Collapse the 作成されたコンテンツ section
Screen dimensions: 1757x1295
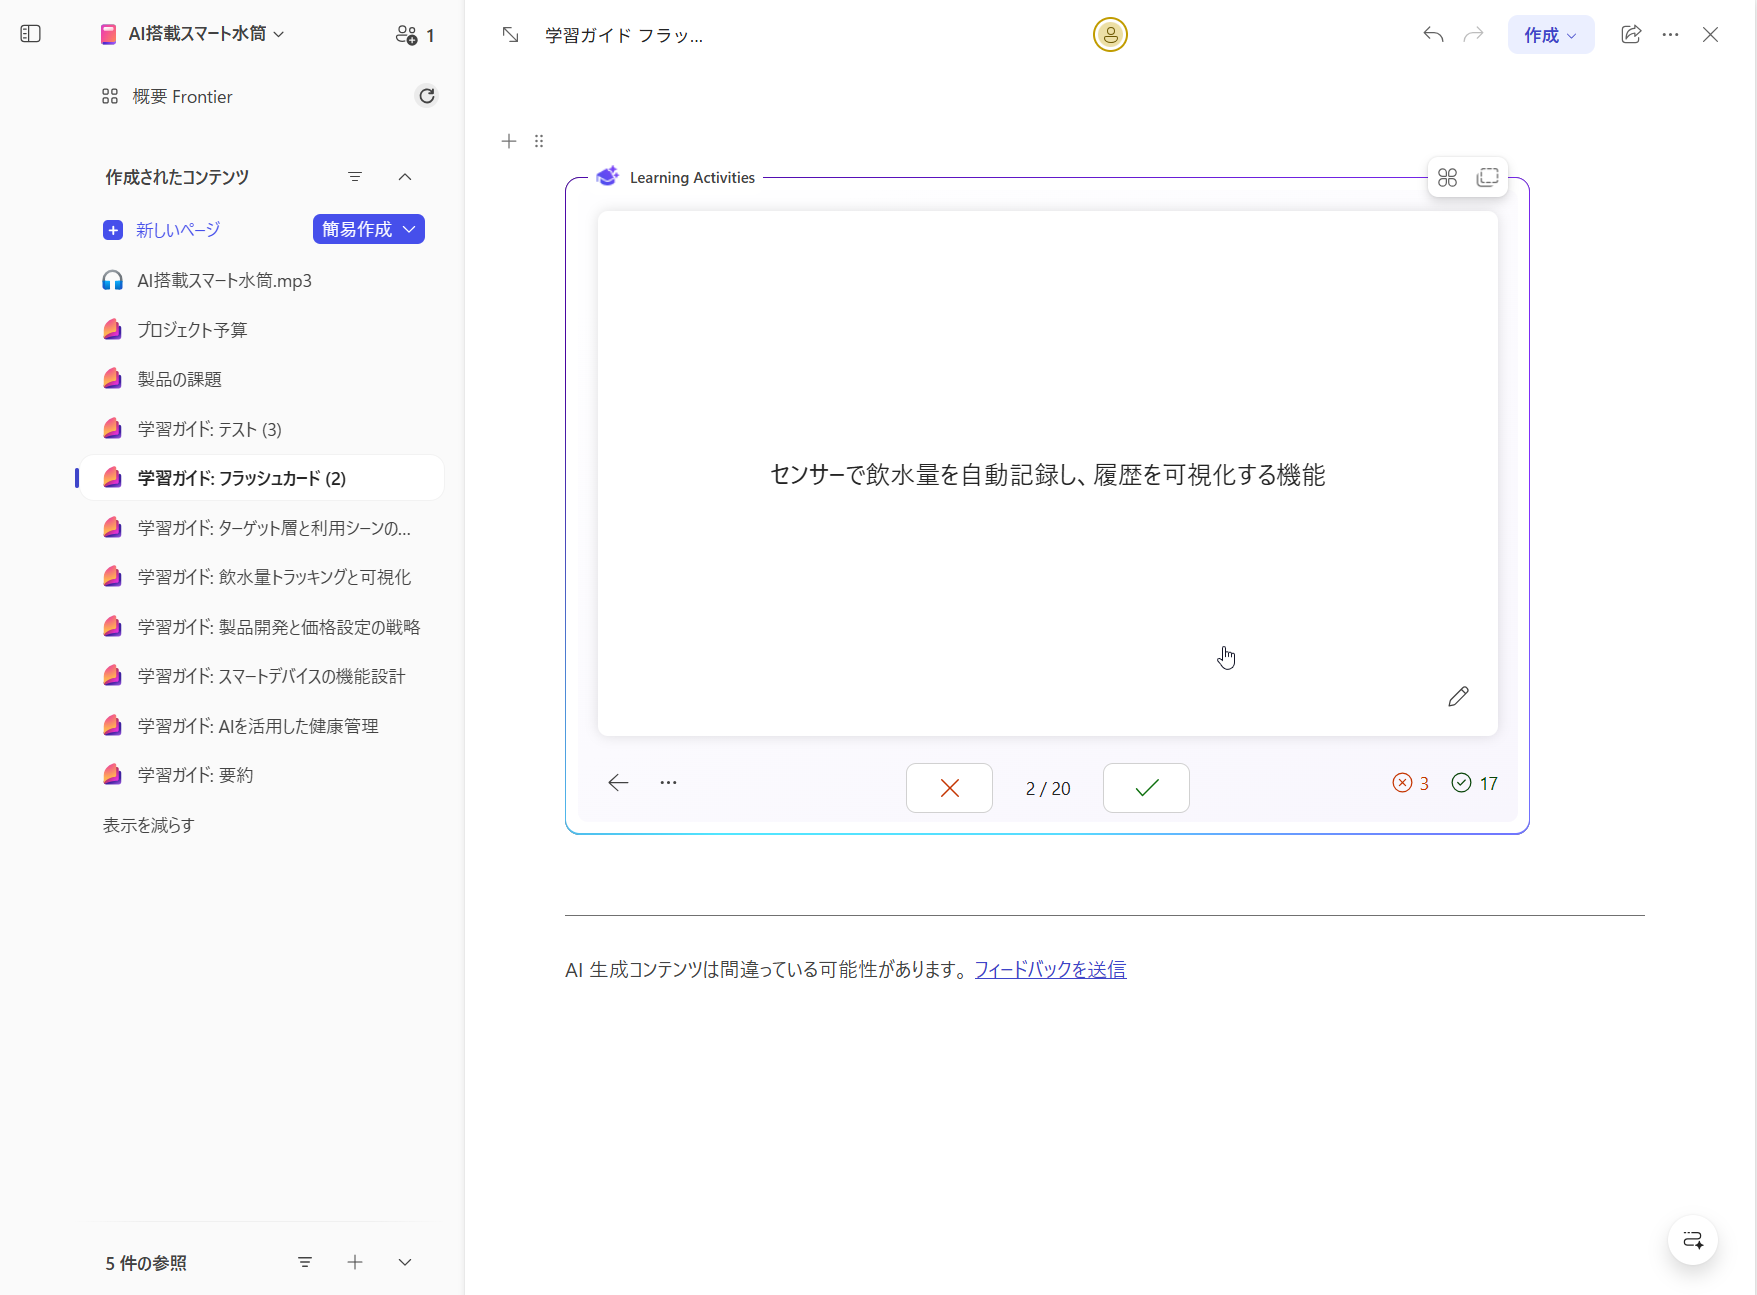(x=405, y=177)
